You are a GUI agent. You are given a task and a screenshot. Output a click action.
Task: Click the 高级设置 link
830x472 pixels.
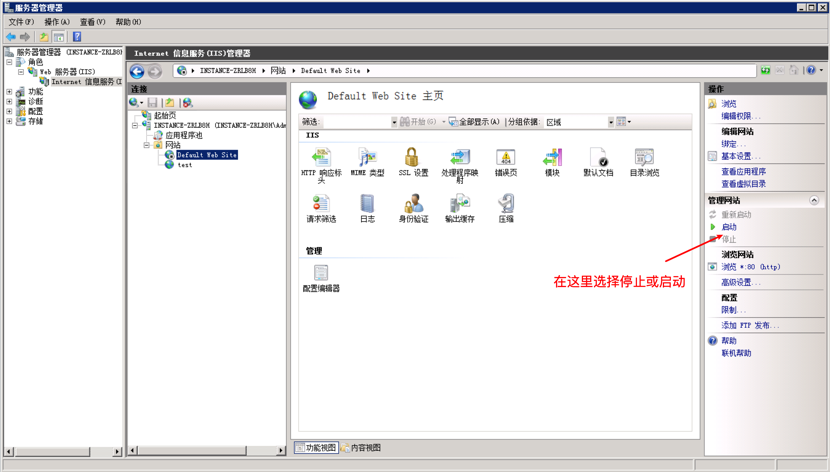741,283
